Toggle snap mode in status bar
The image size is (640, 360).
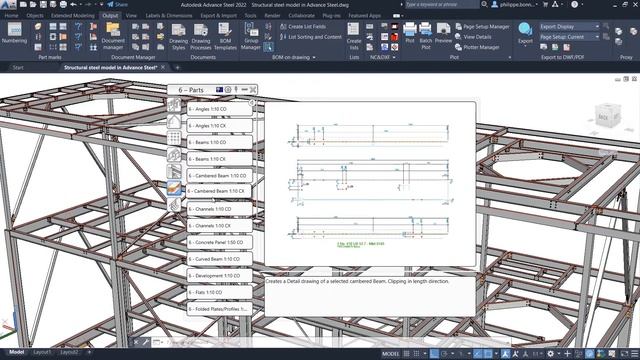(x=416, y=353)
